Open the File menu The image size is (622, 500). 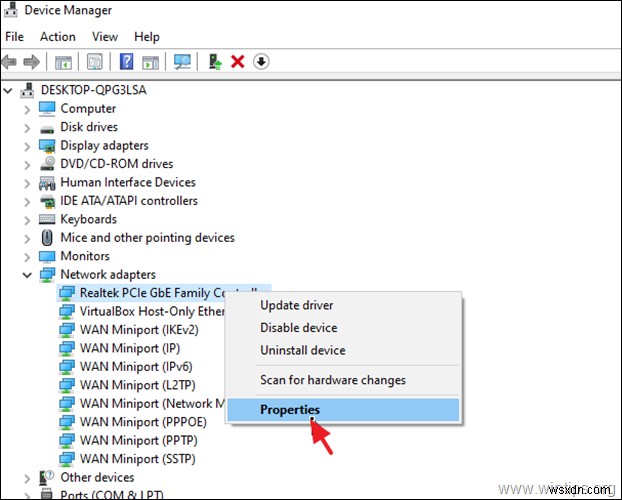[x=14, y=37]
